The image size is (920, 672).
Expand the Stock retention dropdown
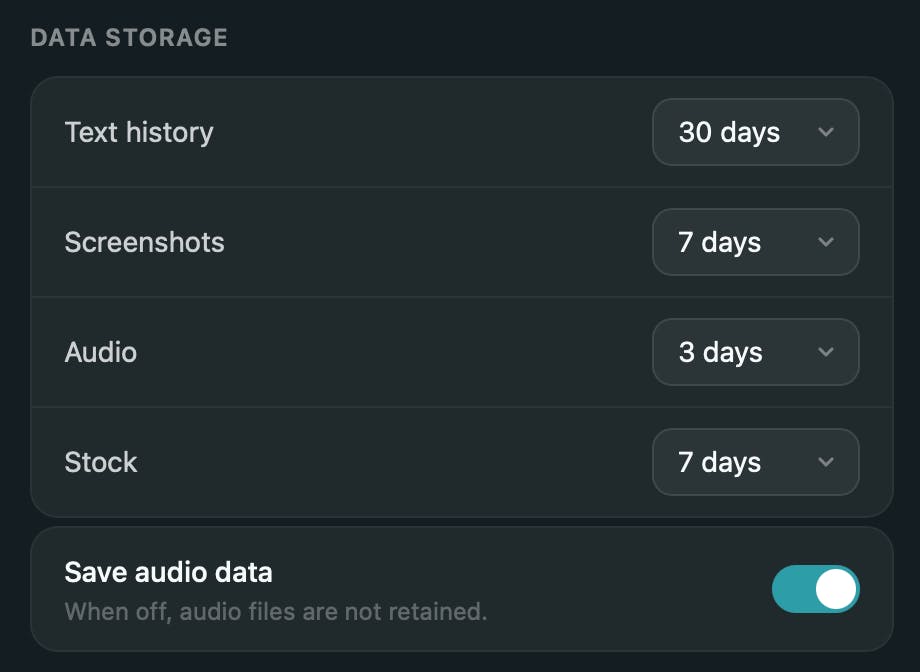(x=755, y=462)
